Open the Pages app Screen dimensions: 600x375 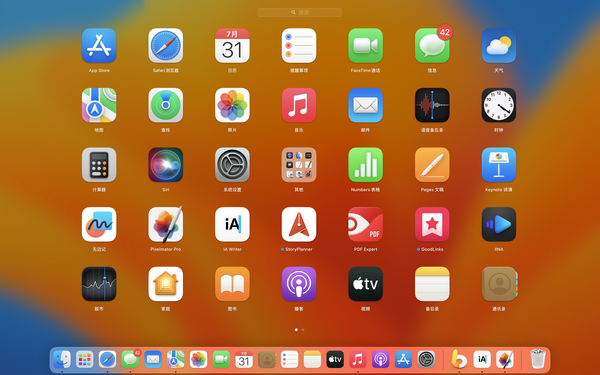pyautogui.click(x=432, y=165)
